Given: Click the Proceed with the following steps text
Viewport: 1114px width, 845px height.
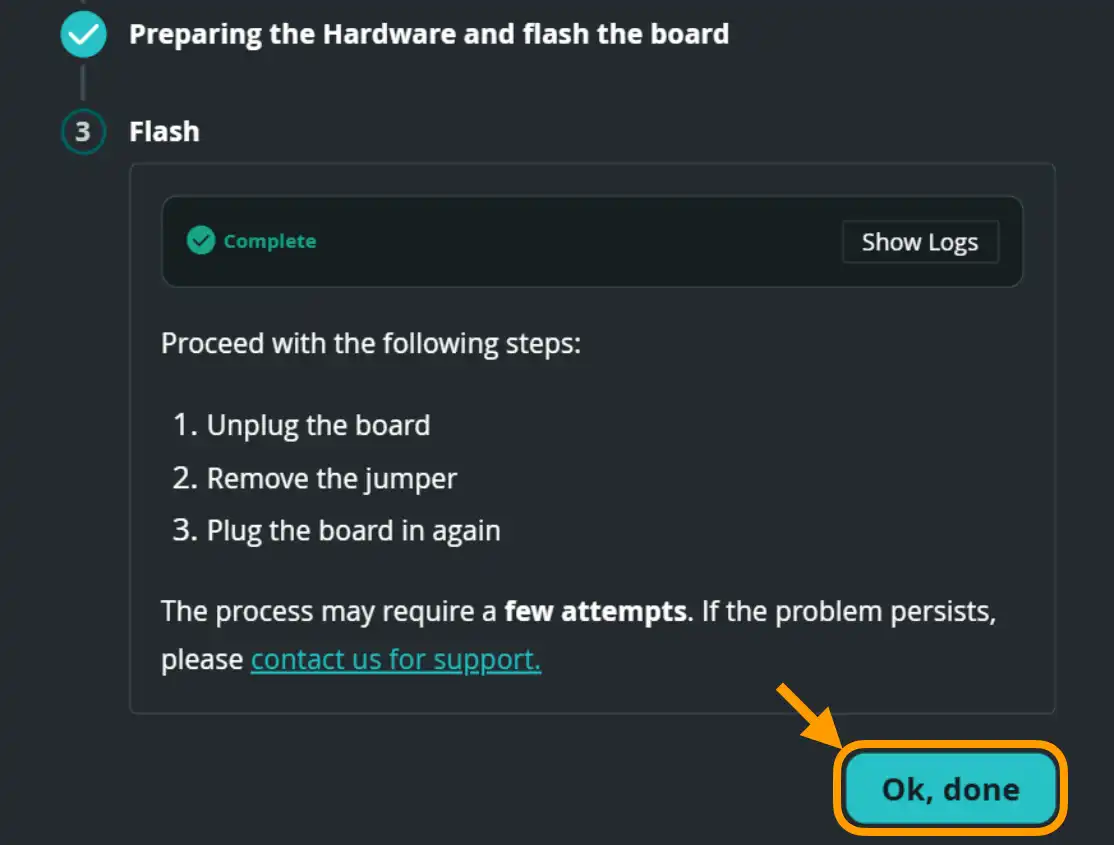Looking at the screenshot, I should [371, 344].
